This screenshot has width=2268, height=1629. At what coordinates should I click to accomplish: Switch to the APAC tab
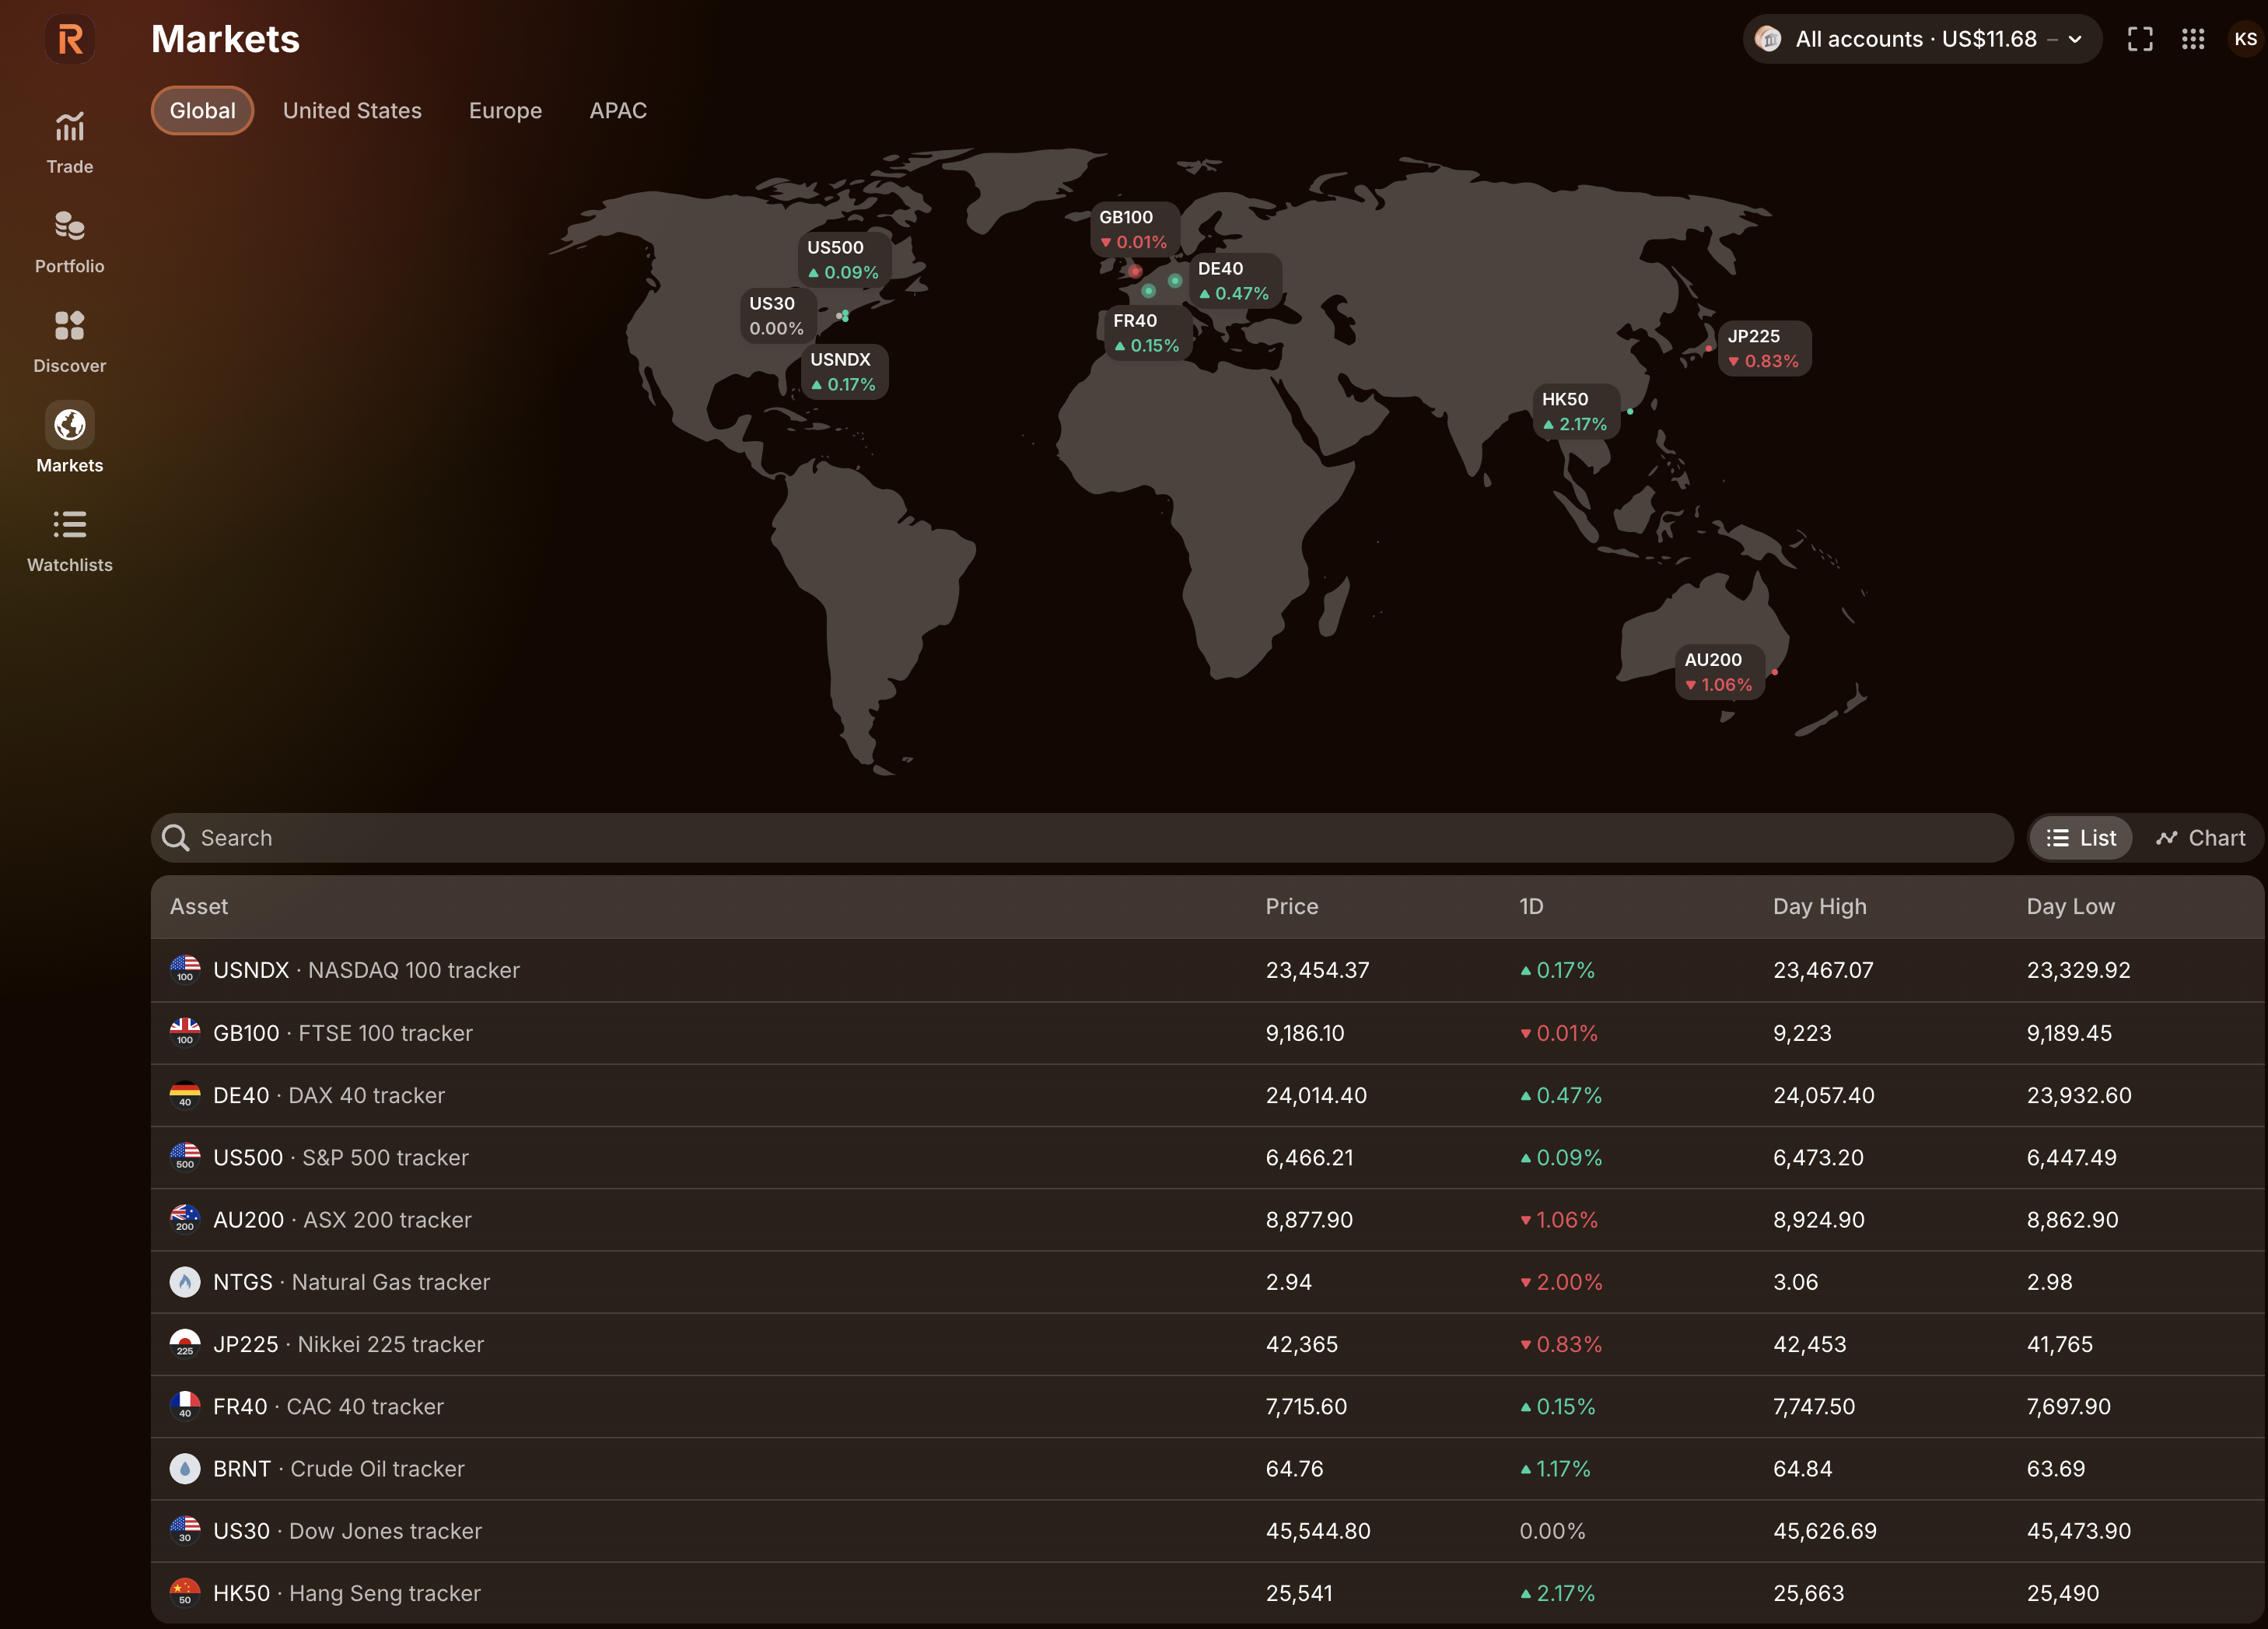[x=618, y=110]
